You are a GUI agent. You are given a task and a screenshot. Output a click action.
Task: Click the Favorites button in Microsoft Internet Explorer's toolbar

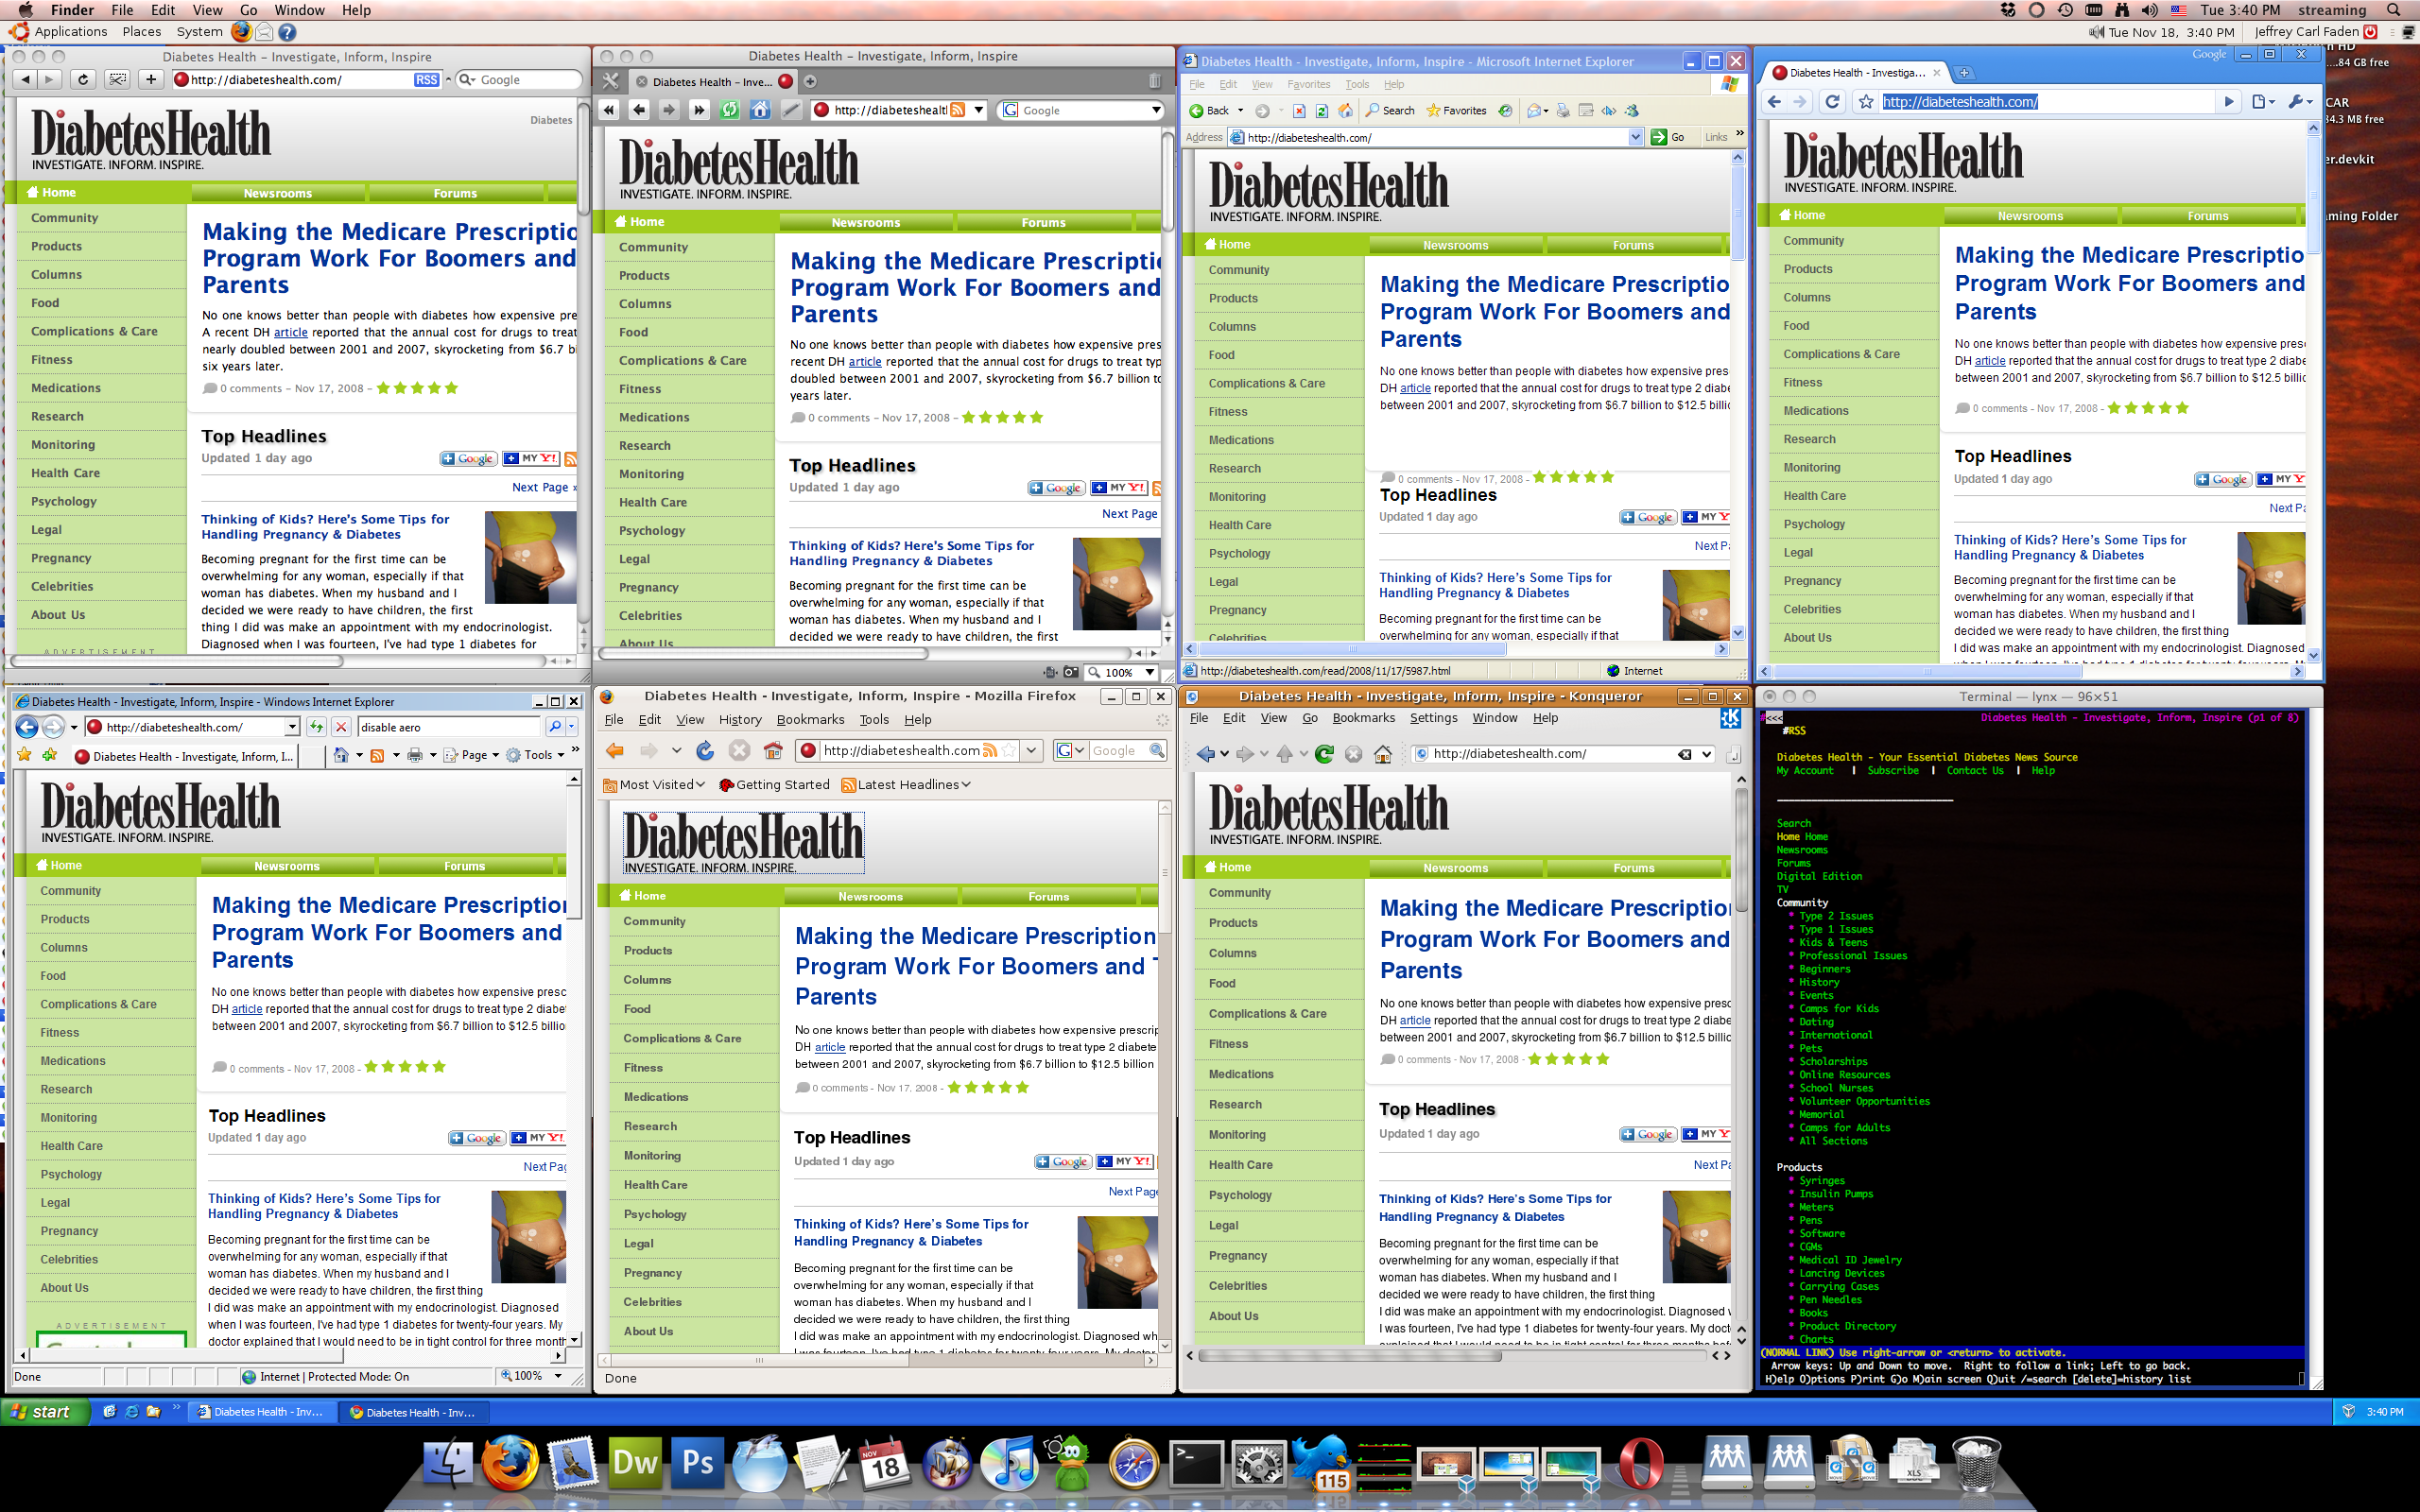click(1457, 111)
